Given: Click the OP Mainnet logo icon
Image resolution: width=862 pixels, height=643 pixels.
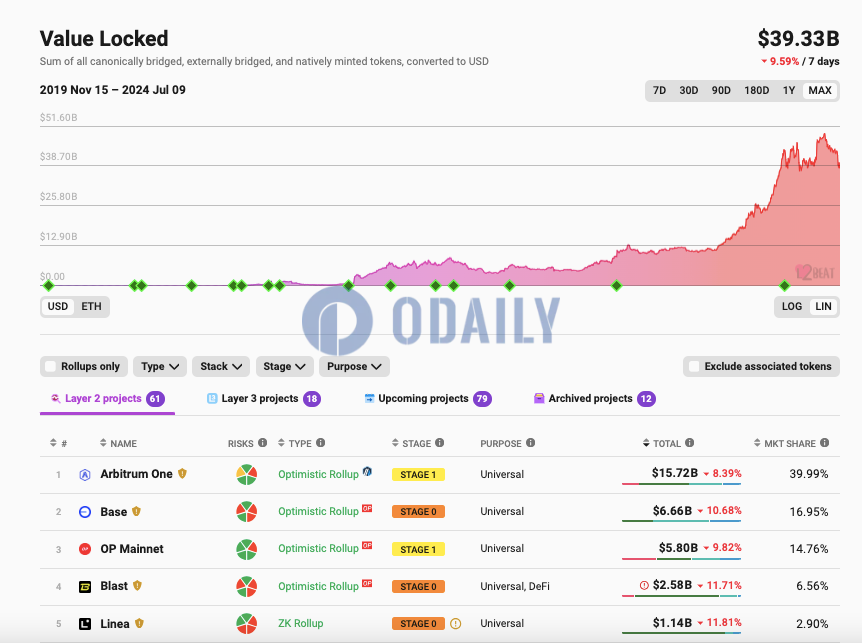Looking at the screenshot, I should click(x=85, y=549).
